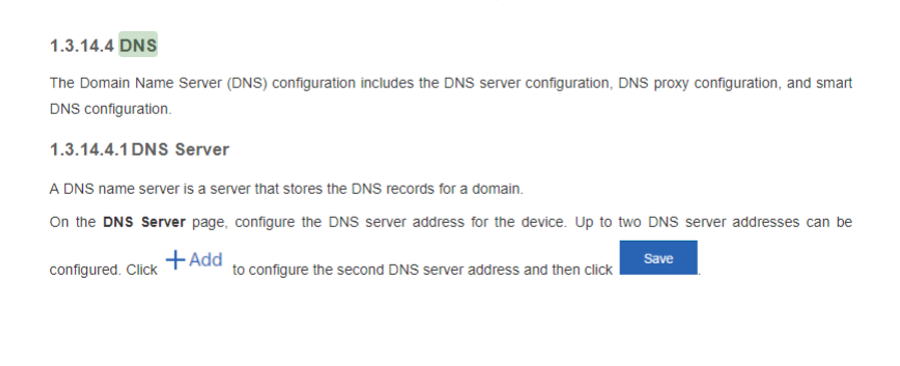Image resolution: width=900 pixels, height=366 pixels.
Task: Click the DNS Server subsection heading text
Action: (180, 150)
